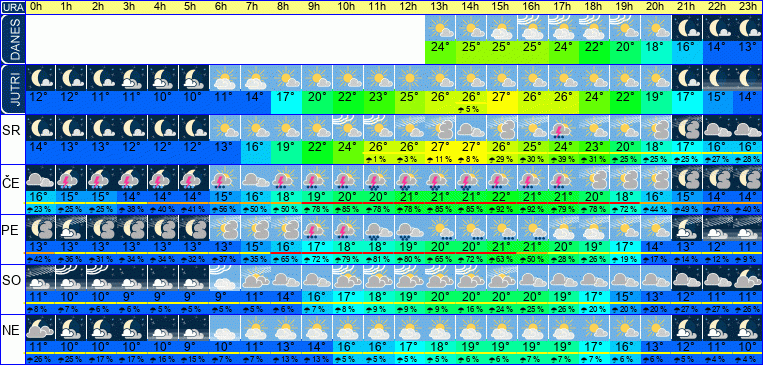Select the moon icon at JUTRI 23h
The width and height of the screenshot is (763, 365).
pyautogui.click(x=747, y=78)
